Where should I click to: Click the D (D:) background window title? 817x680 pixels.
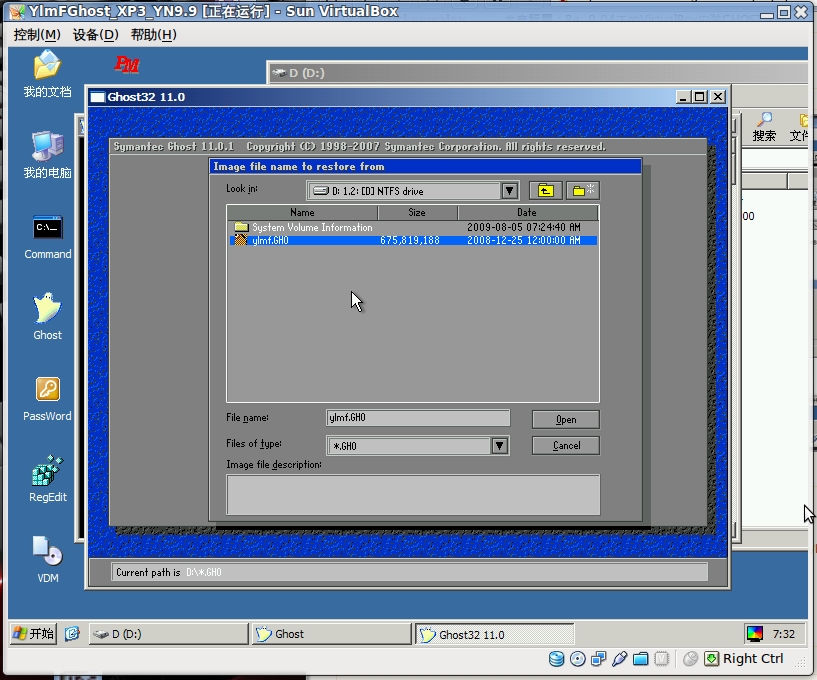coord(307,73)
